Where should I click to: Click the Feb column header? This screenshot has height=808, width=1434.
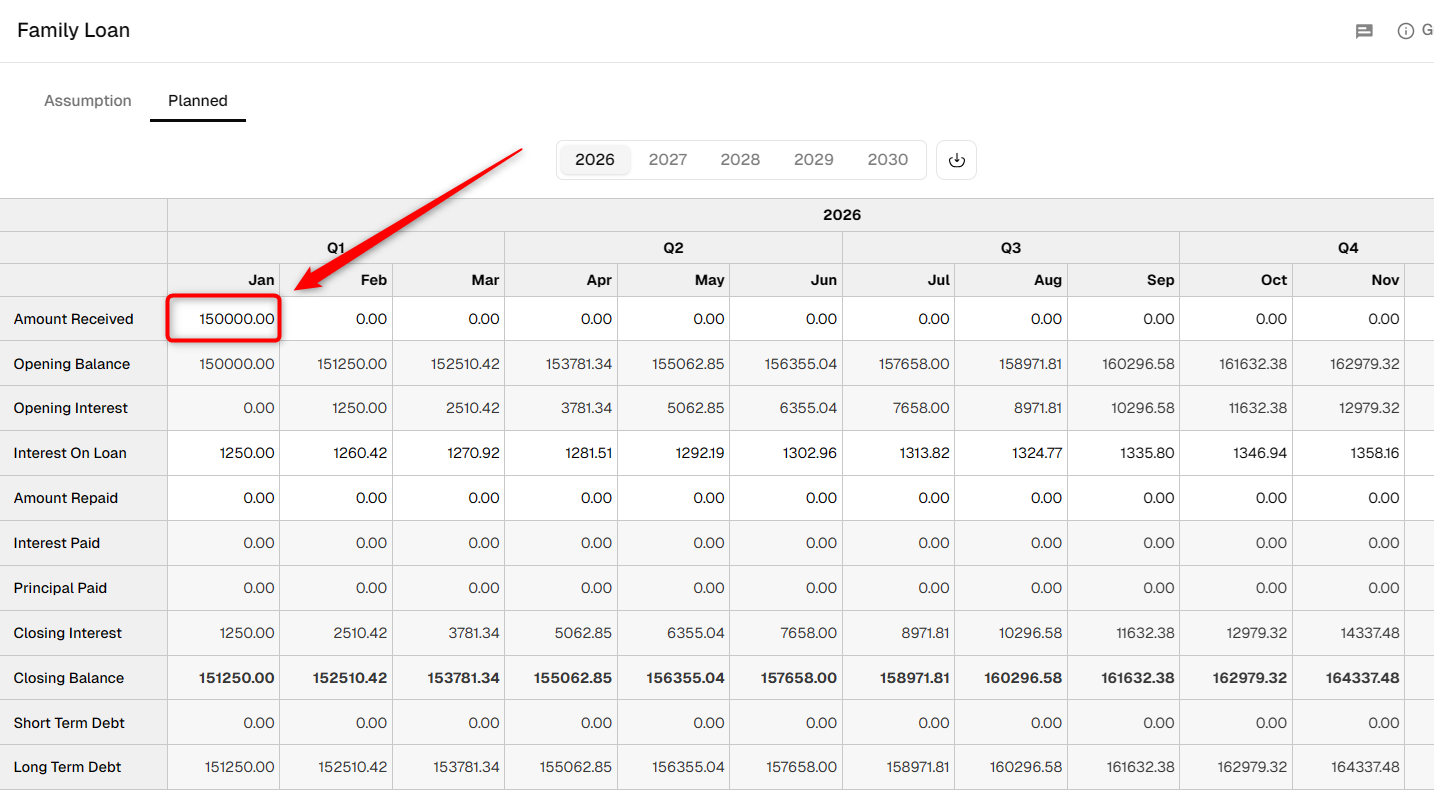[x=336, y=280]
